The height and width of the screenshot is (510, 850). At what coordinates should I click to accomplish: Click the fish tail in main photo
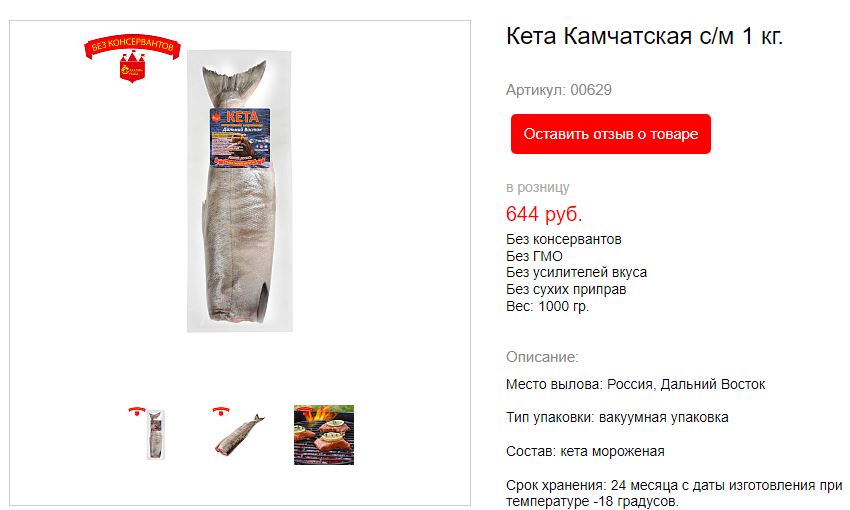(234, 81)
